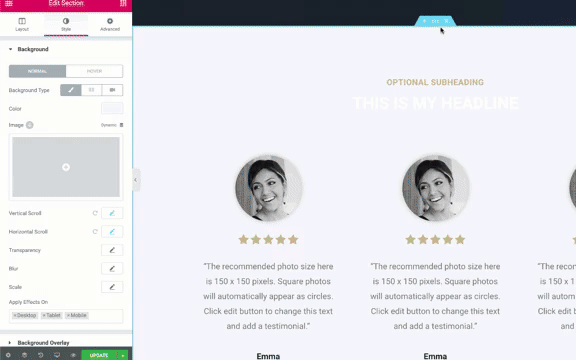Click the second testimonial circular photo
This screenshot has width=576, height=360.
(x=436, y=188)
